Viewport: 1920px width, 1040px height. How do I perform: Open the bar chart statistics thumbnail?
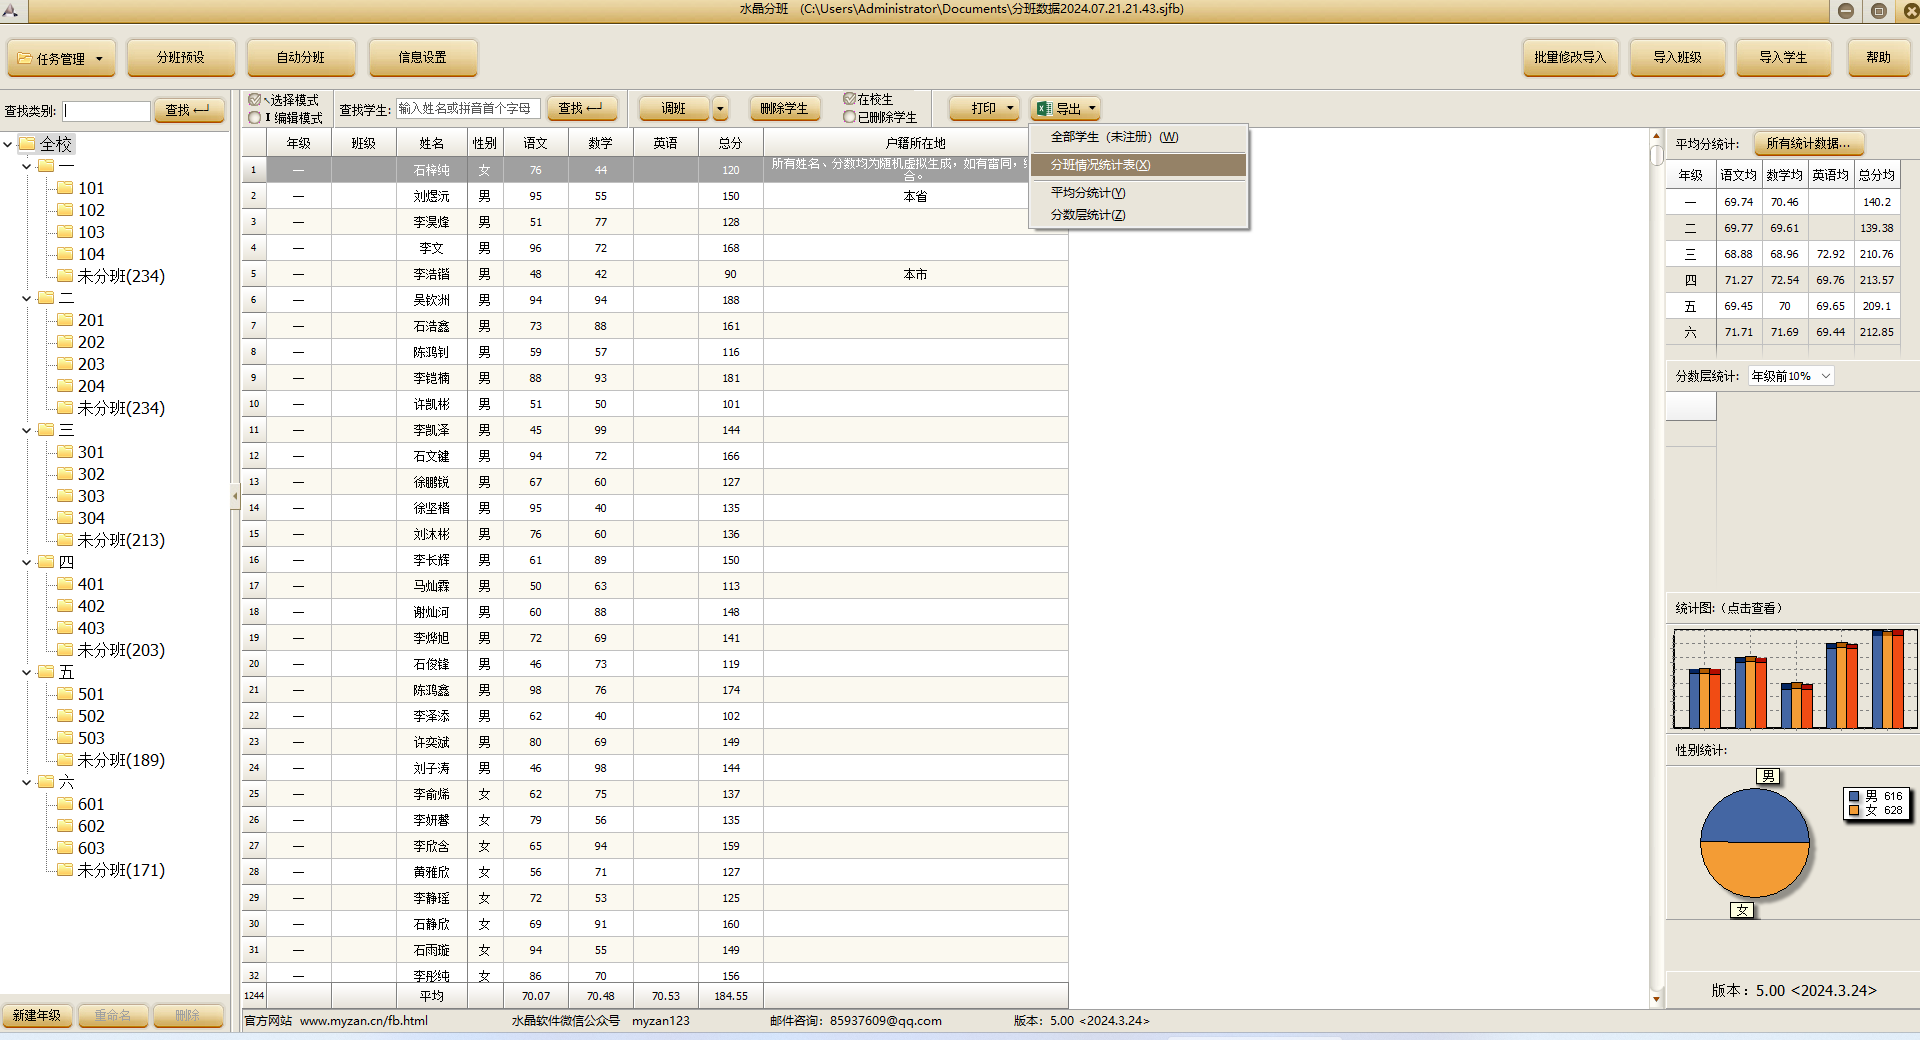1794,679
